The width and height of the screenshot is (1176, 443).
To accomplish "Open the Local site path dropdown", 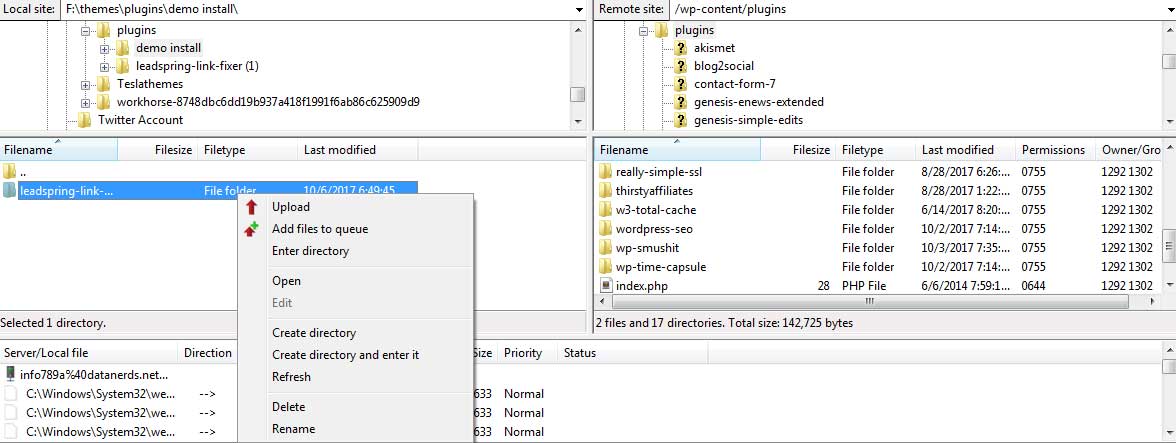I will tap(580, 10).
